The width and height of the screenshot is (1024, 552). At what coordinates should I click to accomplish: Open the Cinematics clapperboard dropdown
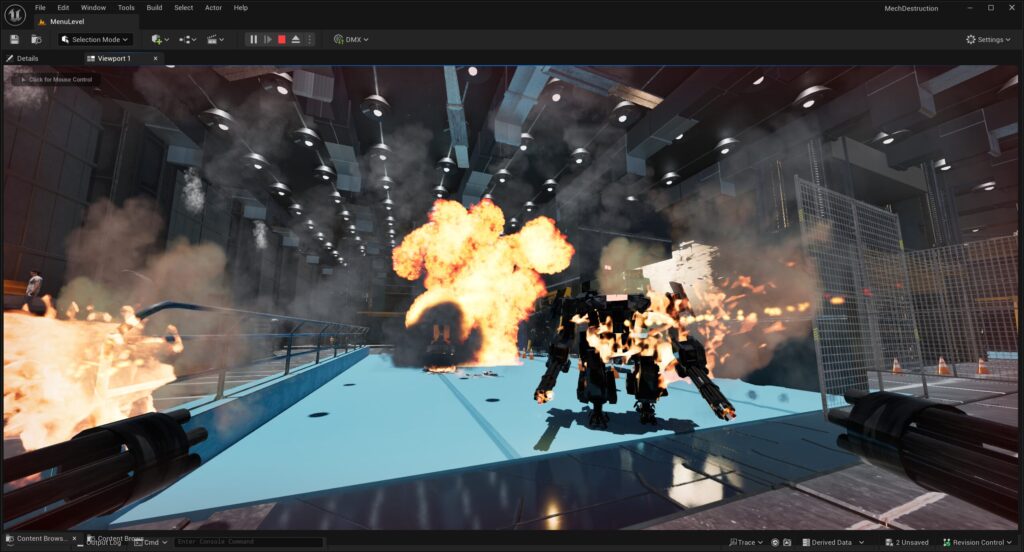point(215,39)
